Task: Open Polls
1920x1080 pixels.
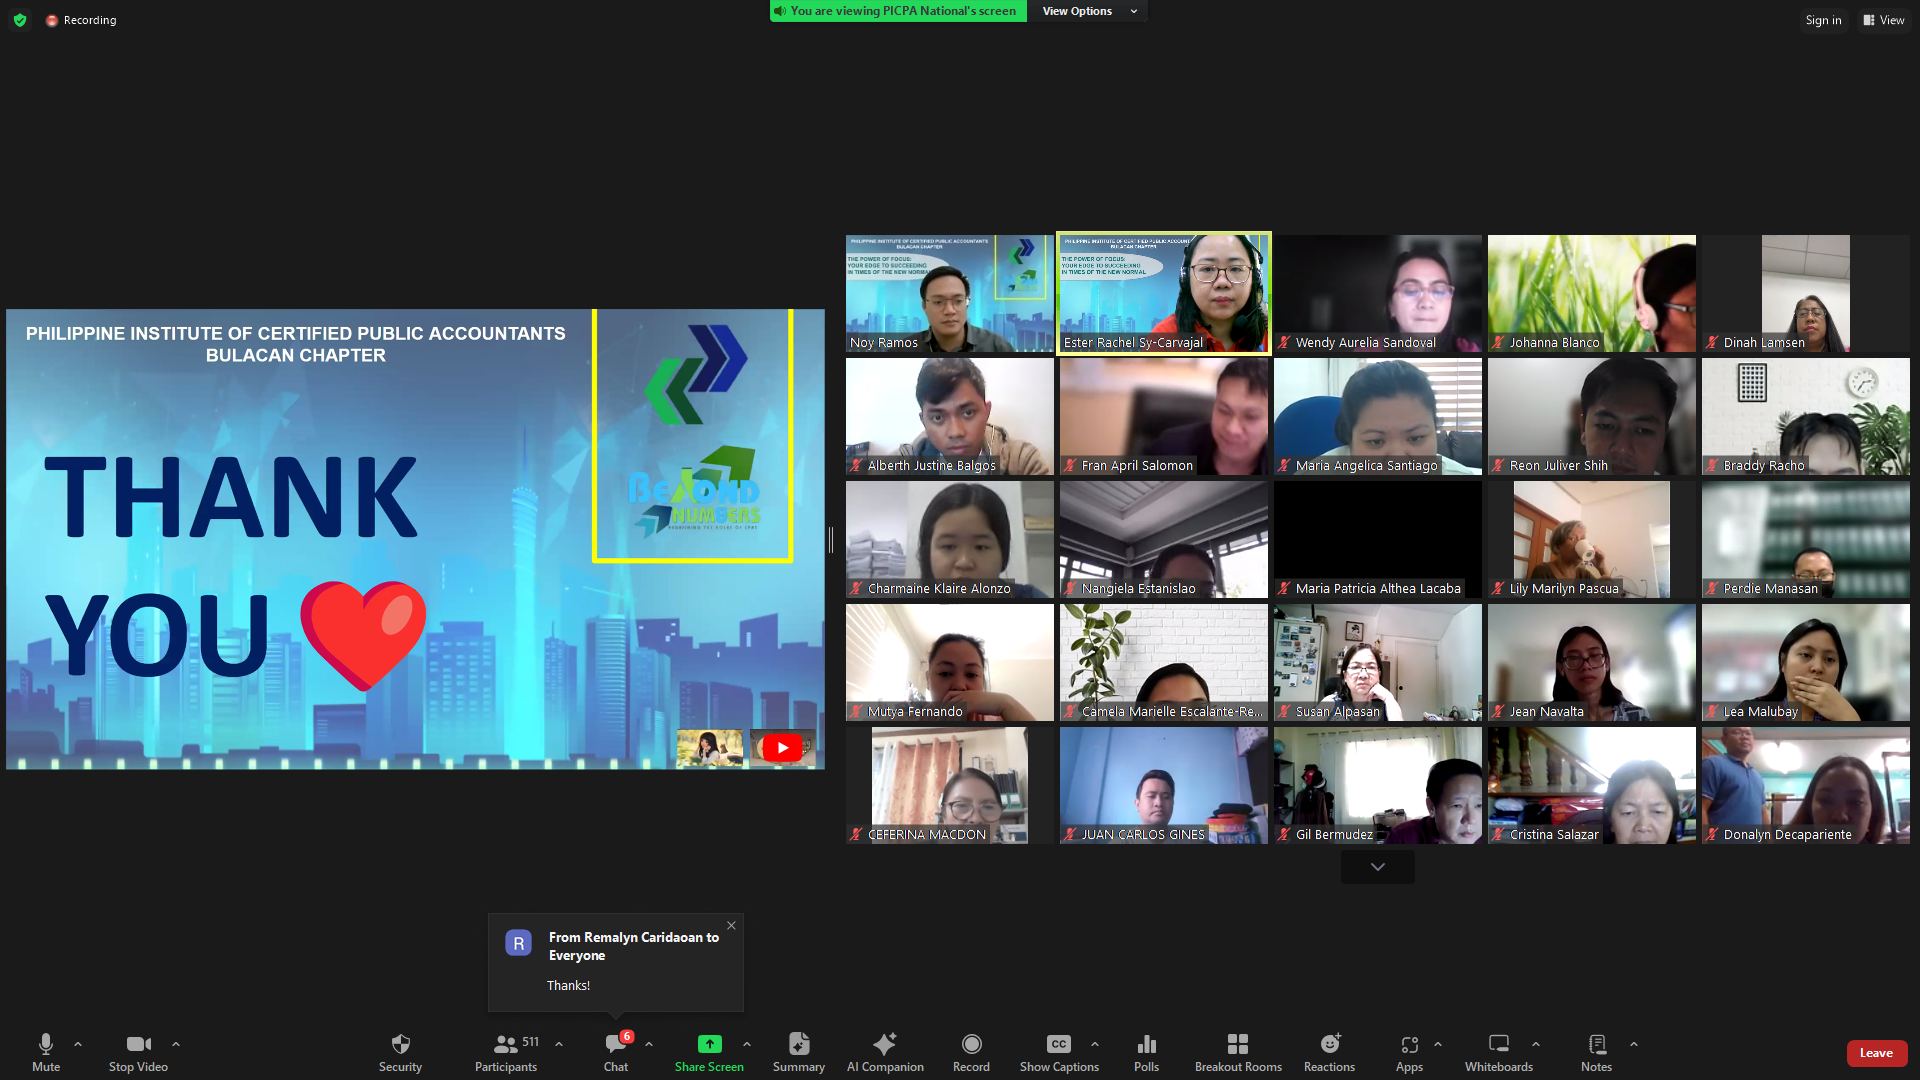Action: 1147,1053
